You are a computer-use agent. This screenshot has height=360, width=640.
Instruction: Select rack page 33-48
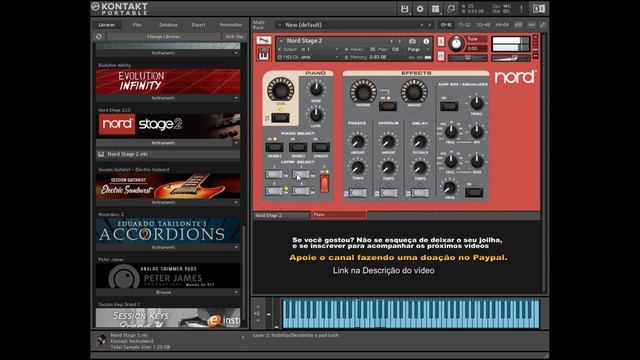484,25
